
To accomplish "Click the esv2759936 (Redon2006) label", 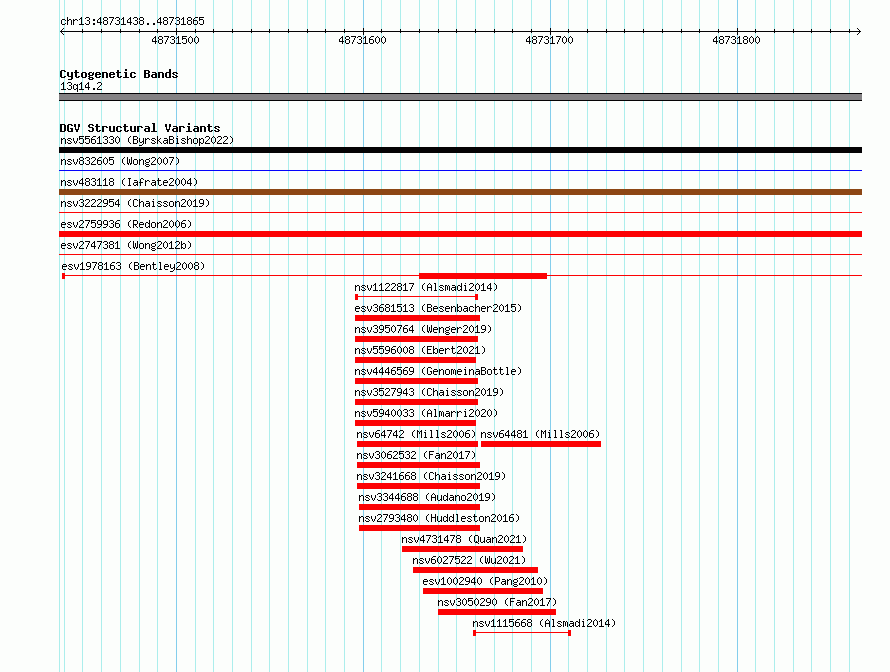I will coord(126,224).
